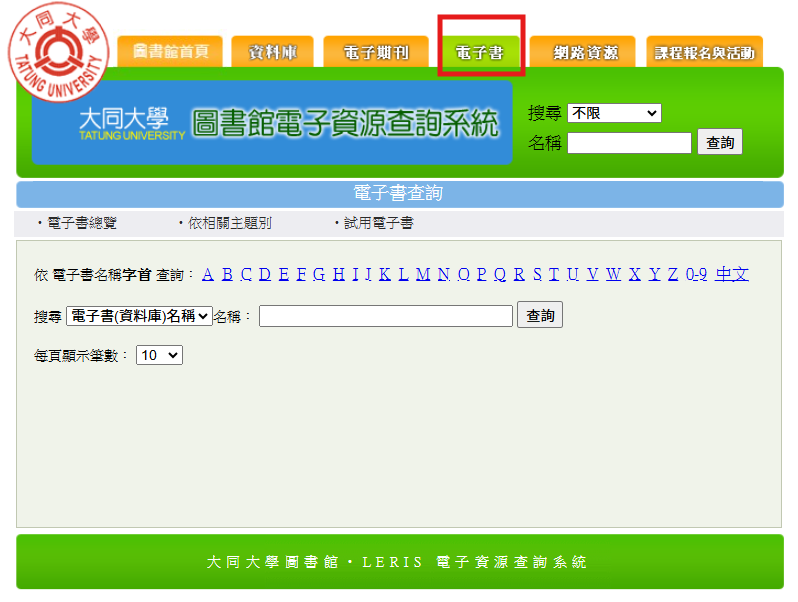Browse e-books starting with I

pos(355,274)
